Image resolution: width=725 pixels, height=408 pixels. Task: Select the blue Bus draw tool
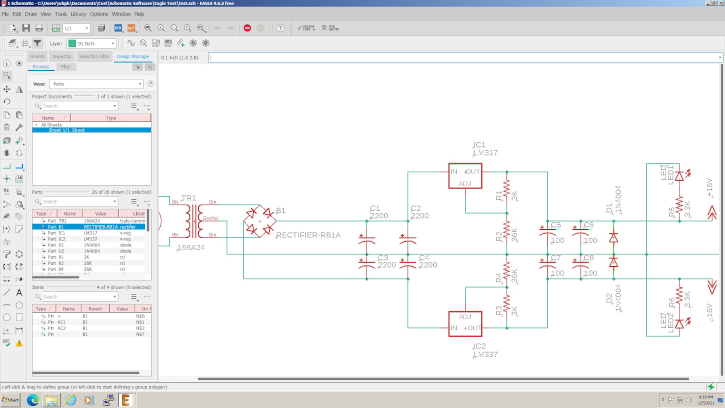pyautogui.click(x=19, y=167)
